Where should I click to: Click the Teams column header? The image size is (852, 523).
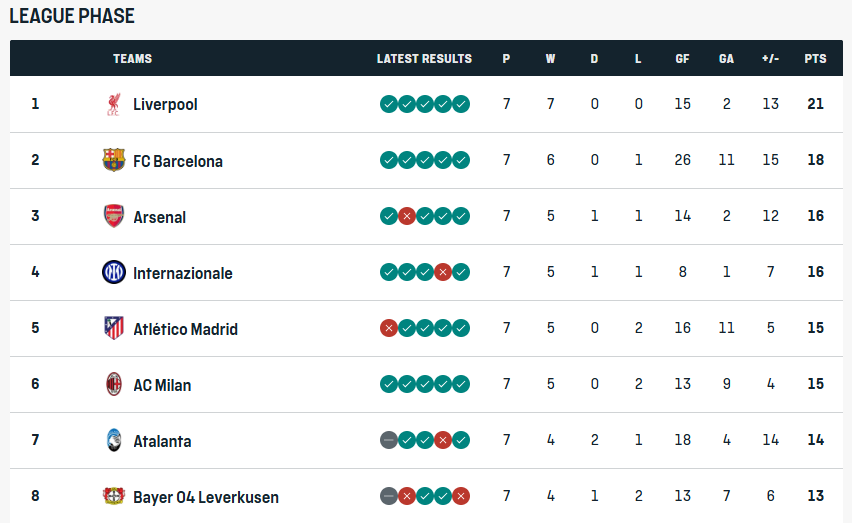[132, 59]
